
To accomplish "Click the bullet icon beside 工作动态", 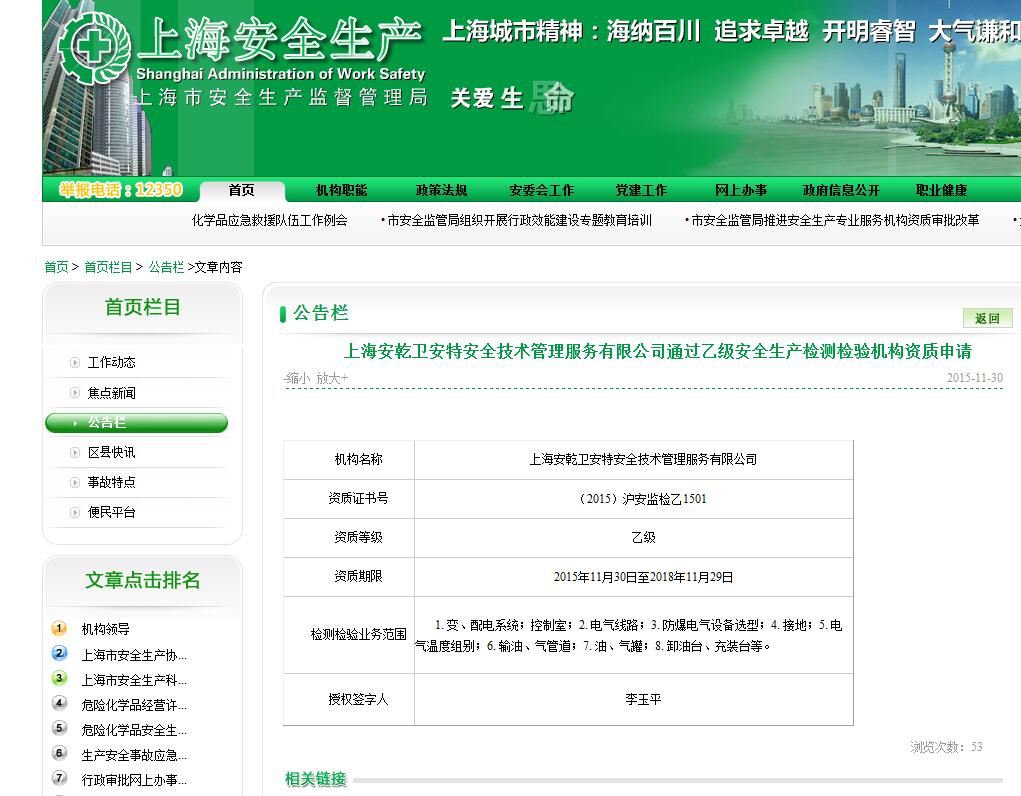I will click(x=75, y=363).
